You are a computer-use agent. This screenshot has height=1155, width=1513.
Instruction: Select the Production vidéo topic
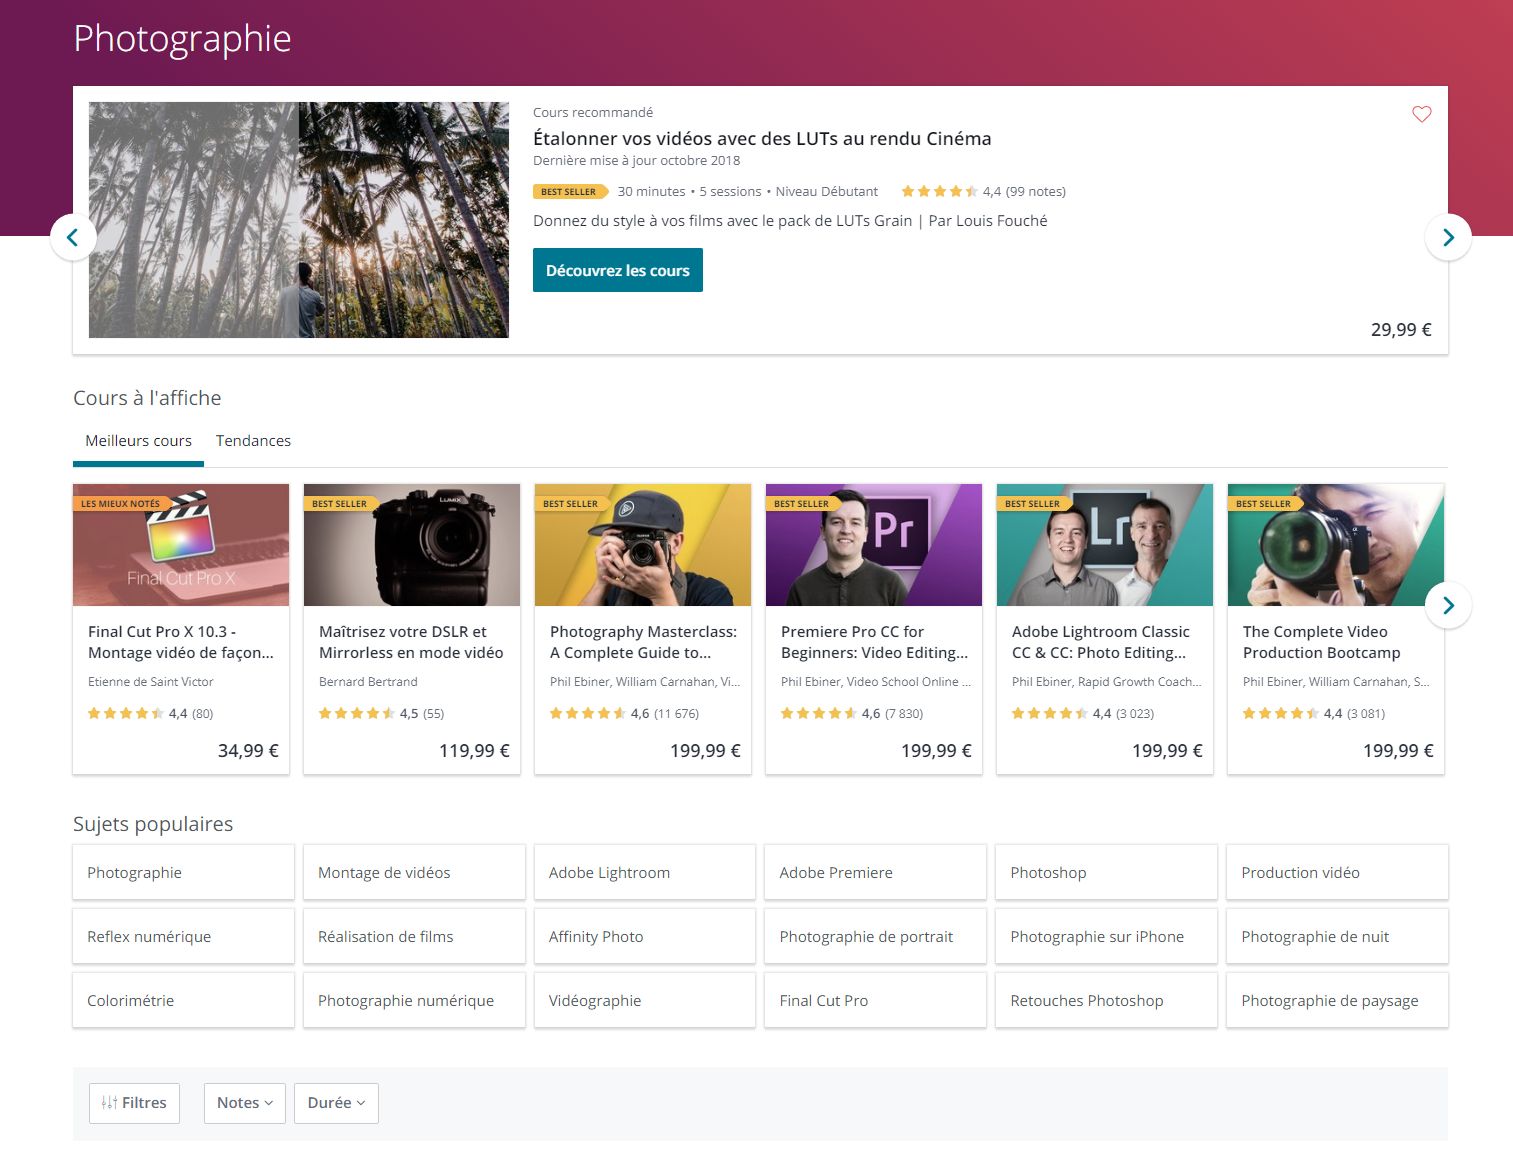(1337, 872)
